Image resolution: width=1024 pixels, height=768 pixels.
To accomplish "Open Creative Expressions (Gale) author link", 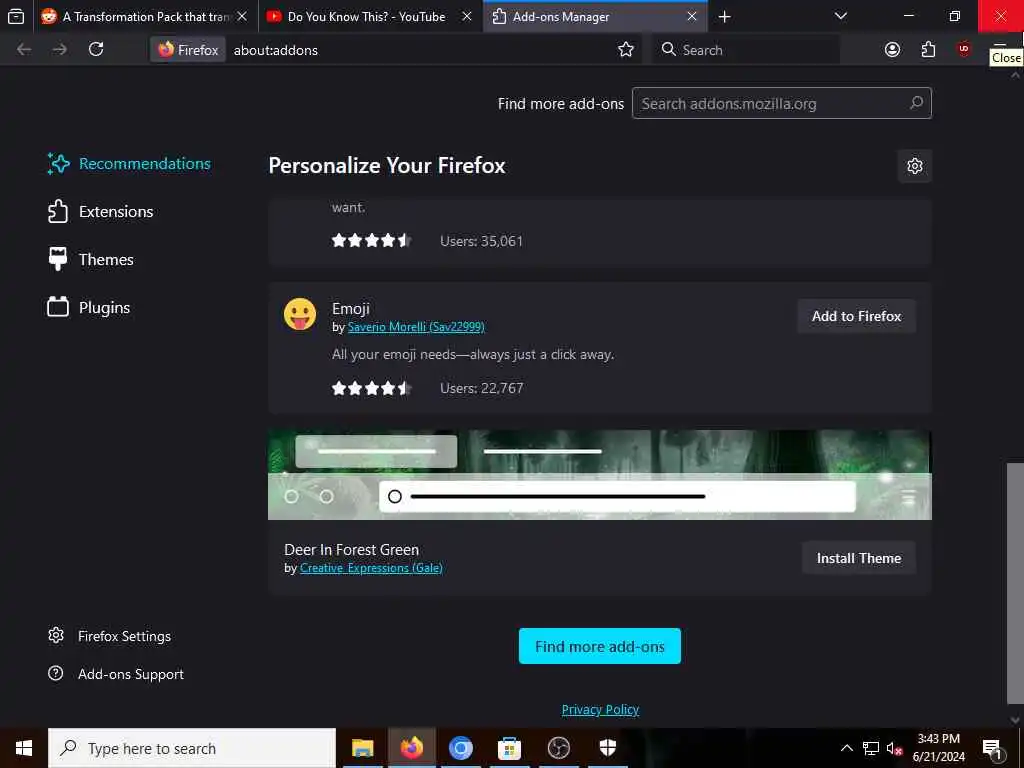I will point(371,568).
